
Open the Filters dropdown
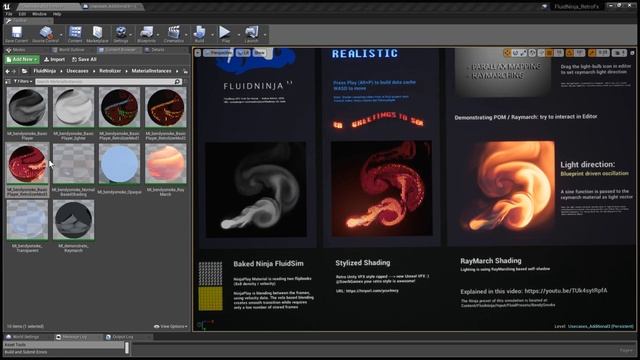point(23,82)
